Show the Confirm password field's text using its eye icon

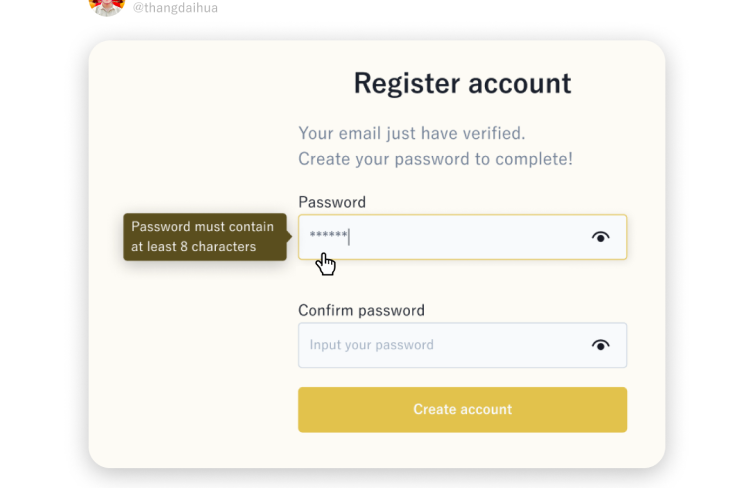coord(600,345)
